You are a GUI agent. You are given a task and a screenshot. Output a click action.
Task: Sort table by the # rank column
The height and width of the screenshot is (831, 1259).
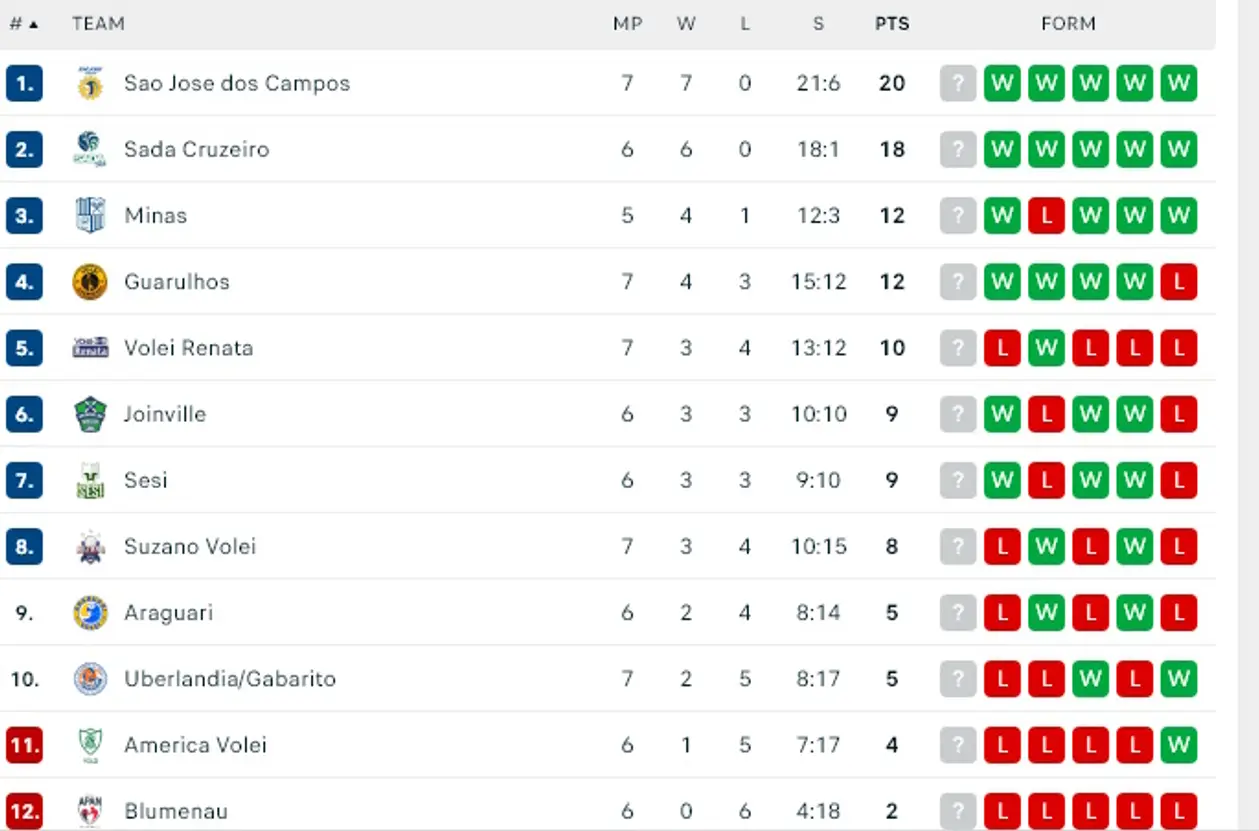coord(23,24)
